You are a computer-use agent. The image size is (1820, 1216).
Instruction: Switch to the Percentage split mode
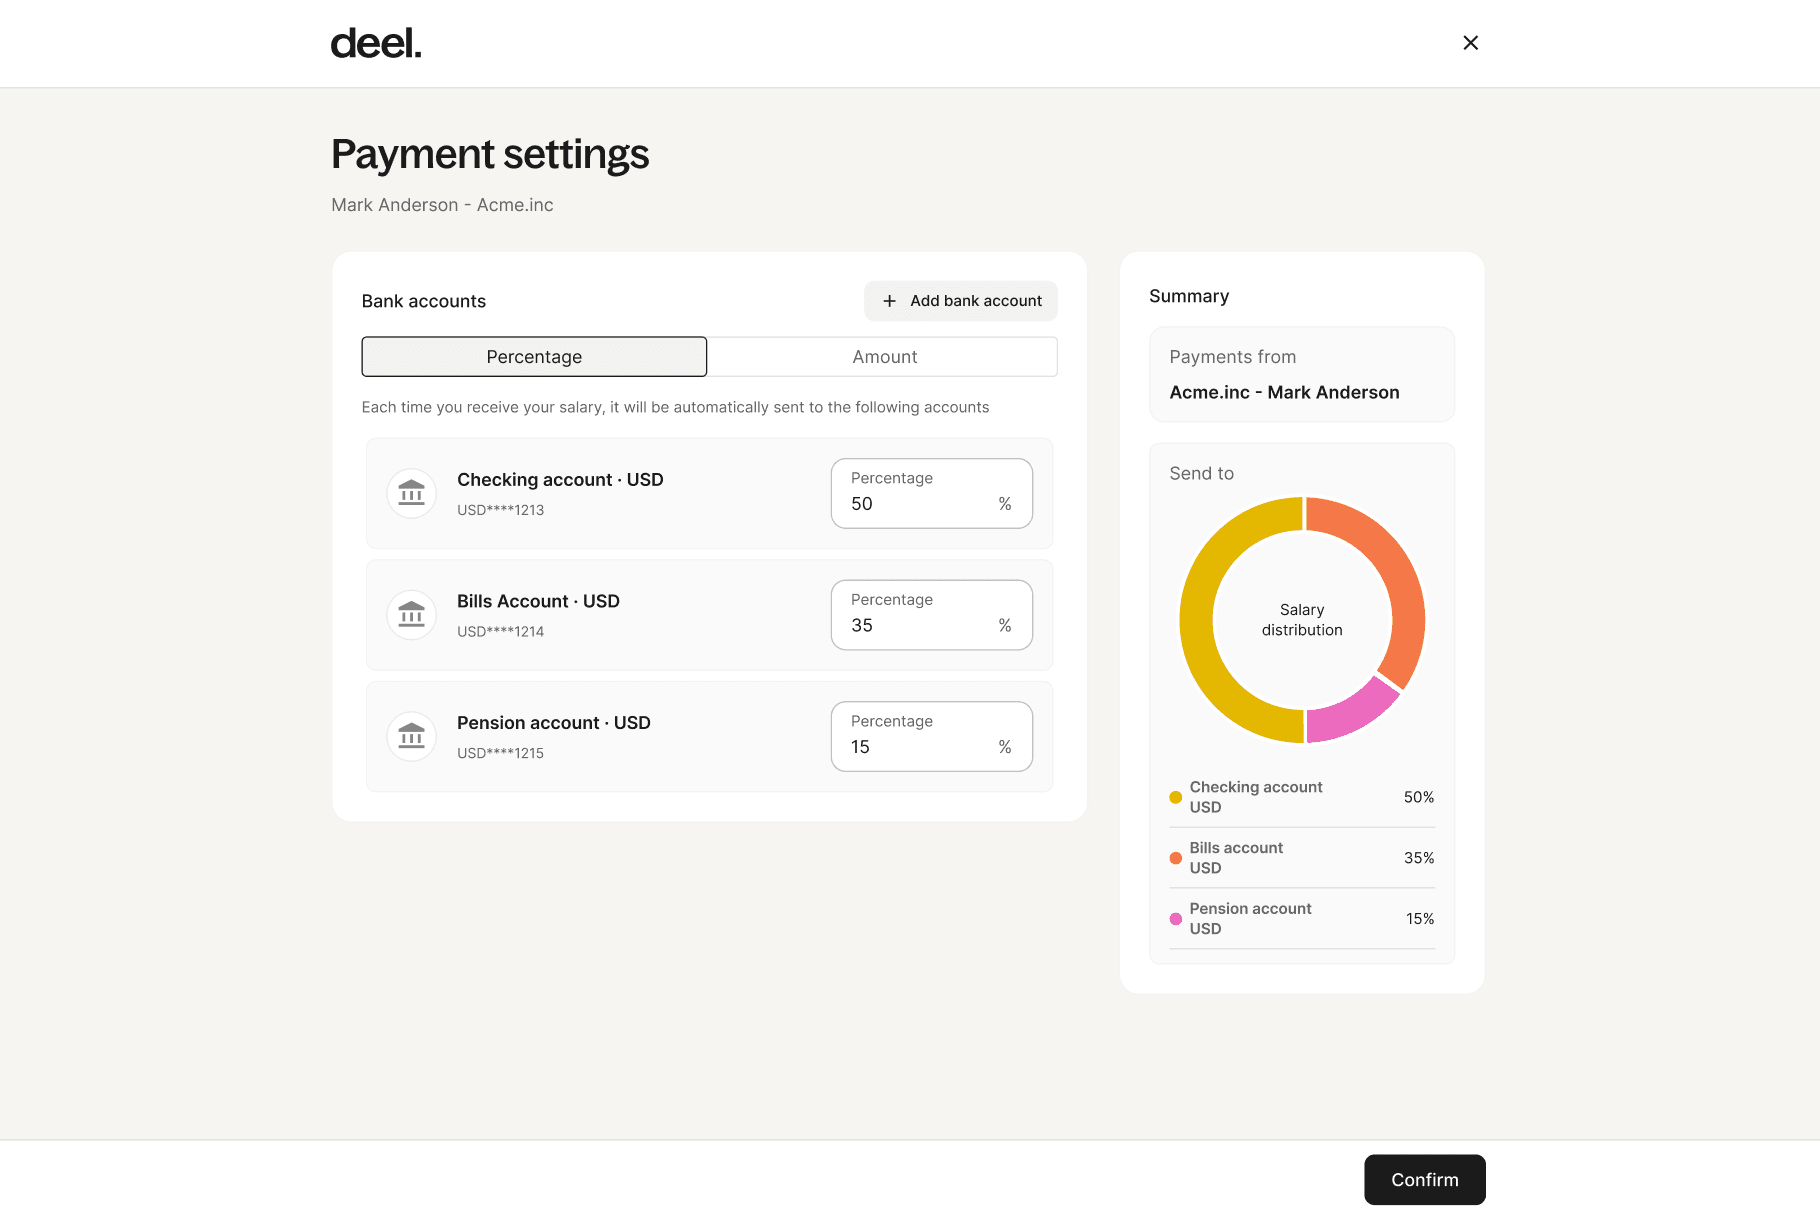[x=534, y=357]
